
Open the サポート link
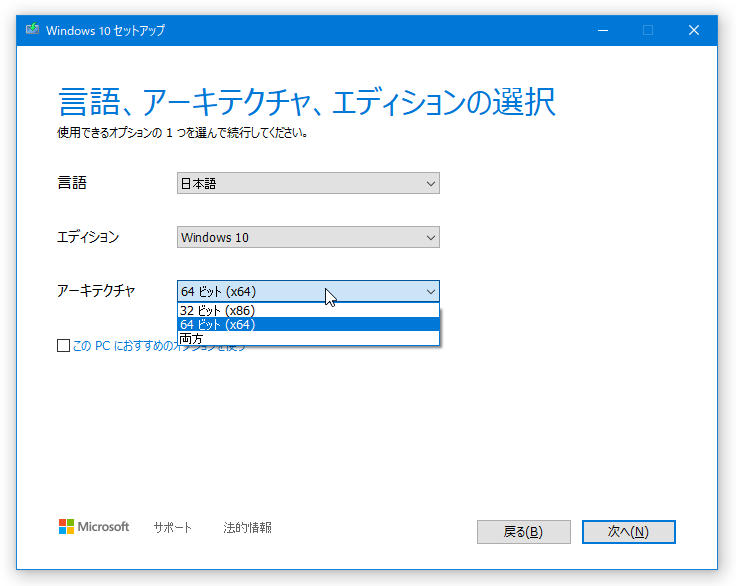[173, 527]
